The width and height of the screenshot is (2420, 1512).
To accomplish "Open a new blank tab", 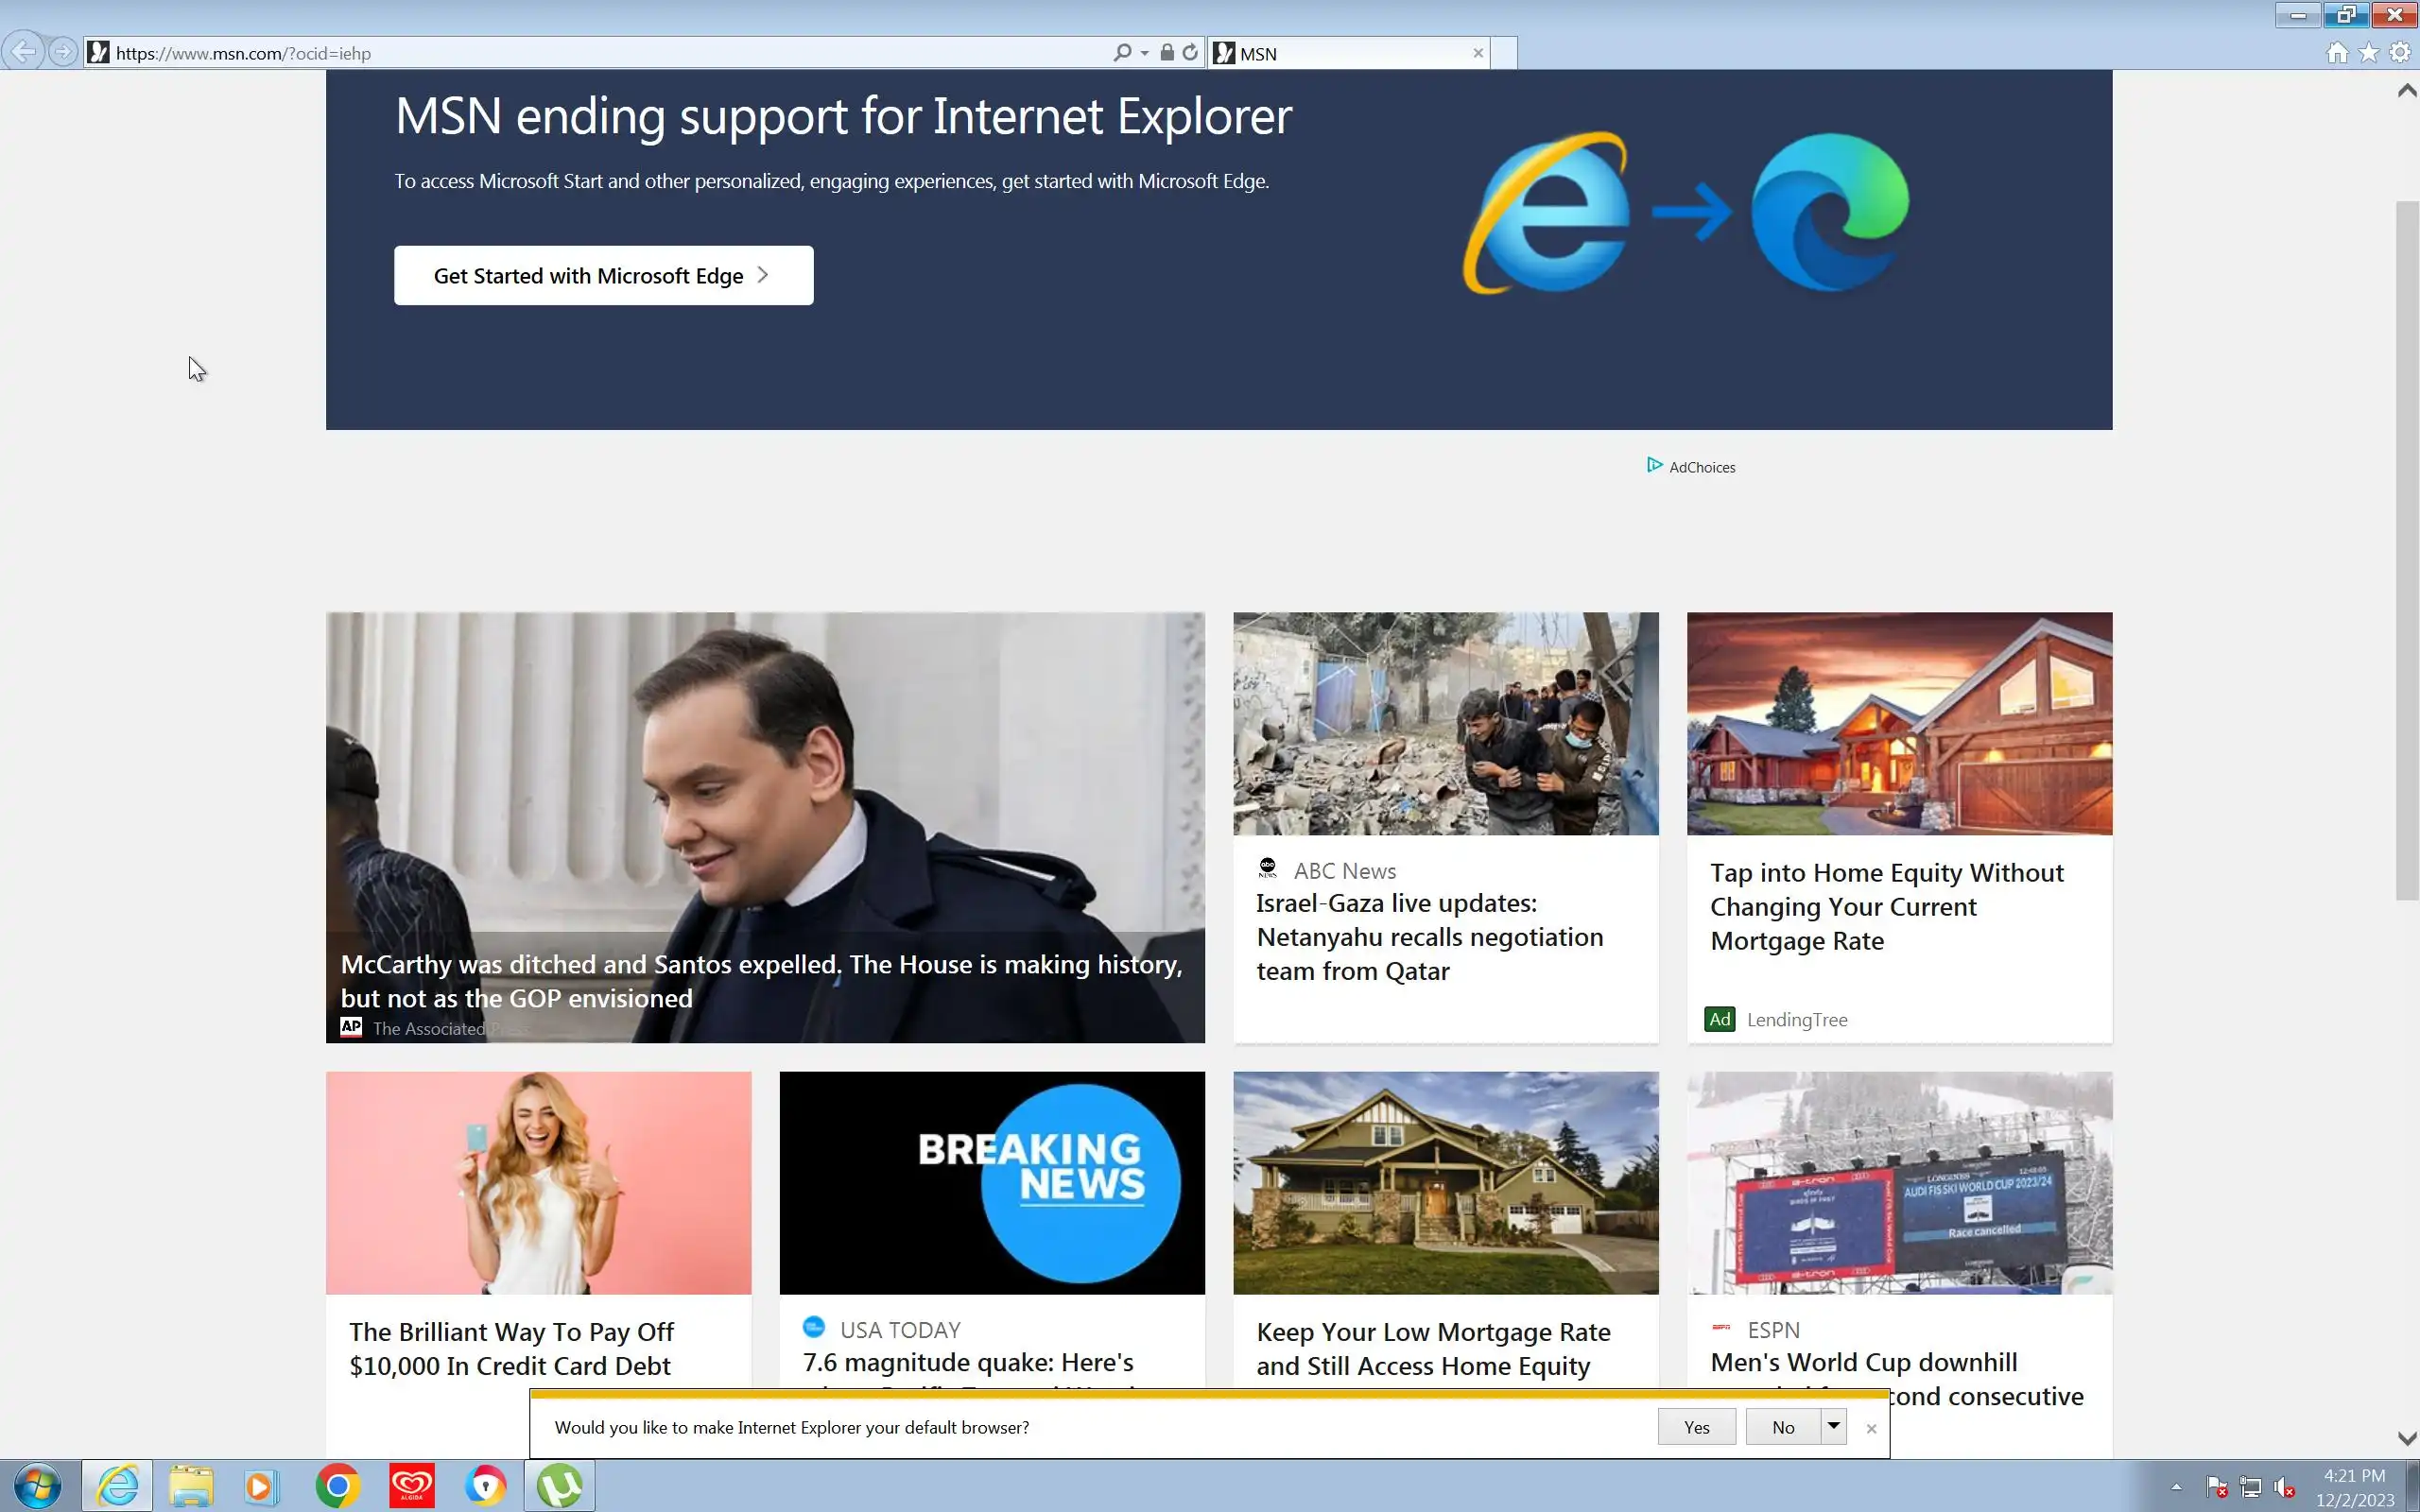I will coord(1504,53).
